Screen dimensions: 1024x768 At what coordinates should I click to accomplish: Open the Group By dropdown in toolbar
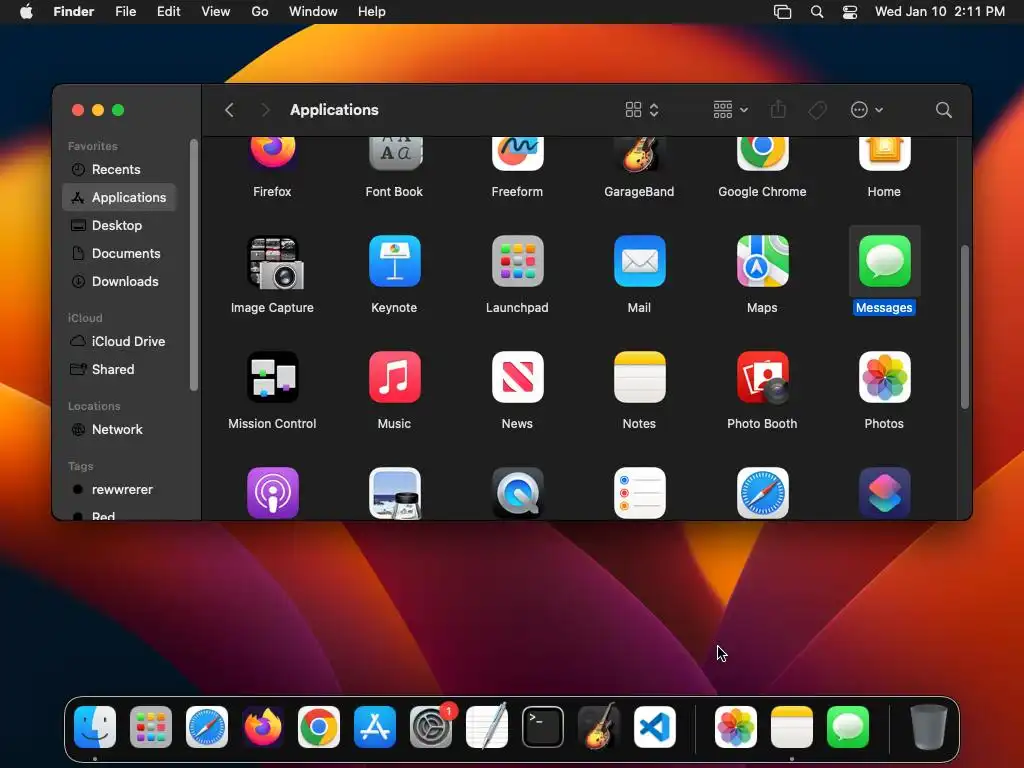(731, 110)
